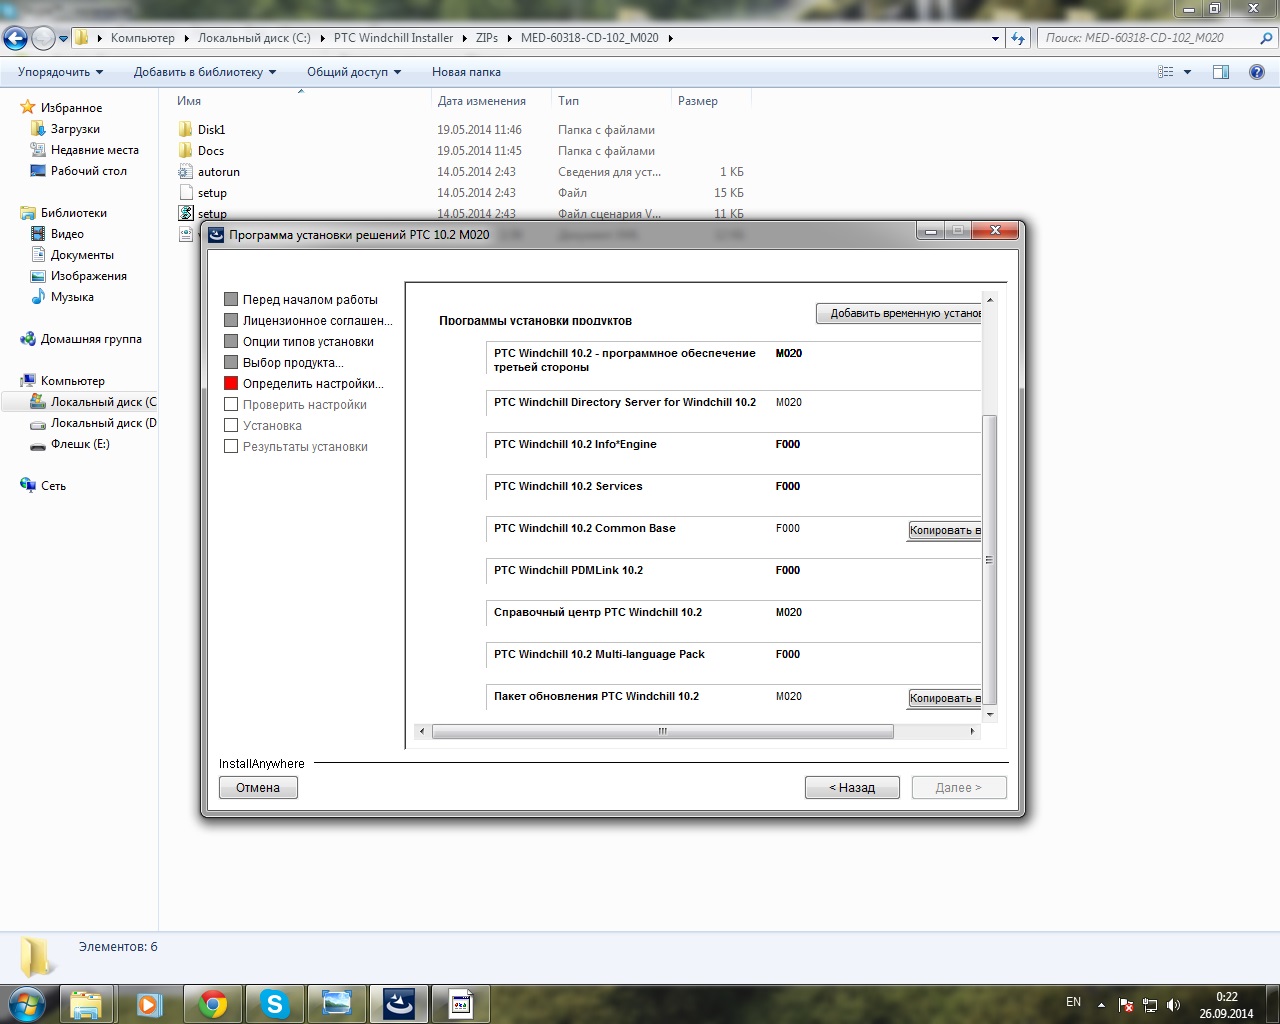Image resolution: width=1280 pixels, height=1024 pixels.
Task: Open Windows Explorer from the taskbar
Action: pyautogui.click(x=87, y=1004)
